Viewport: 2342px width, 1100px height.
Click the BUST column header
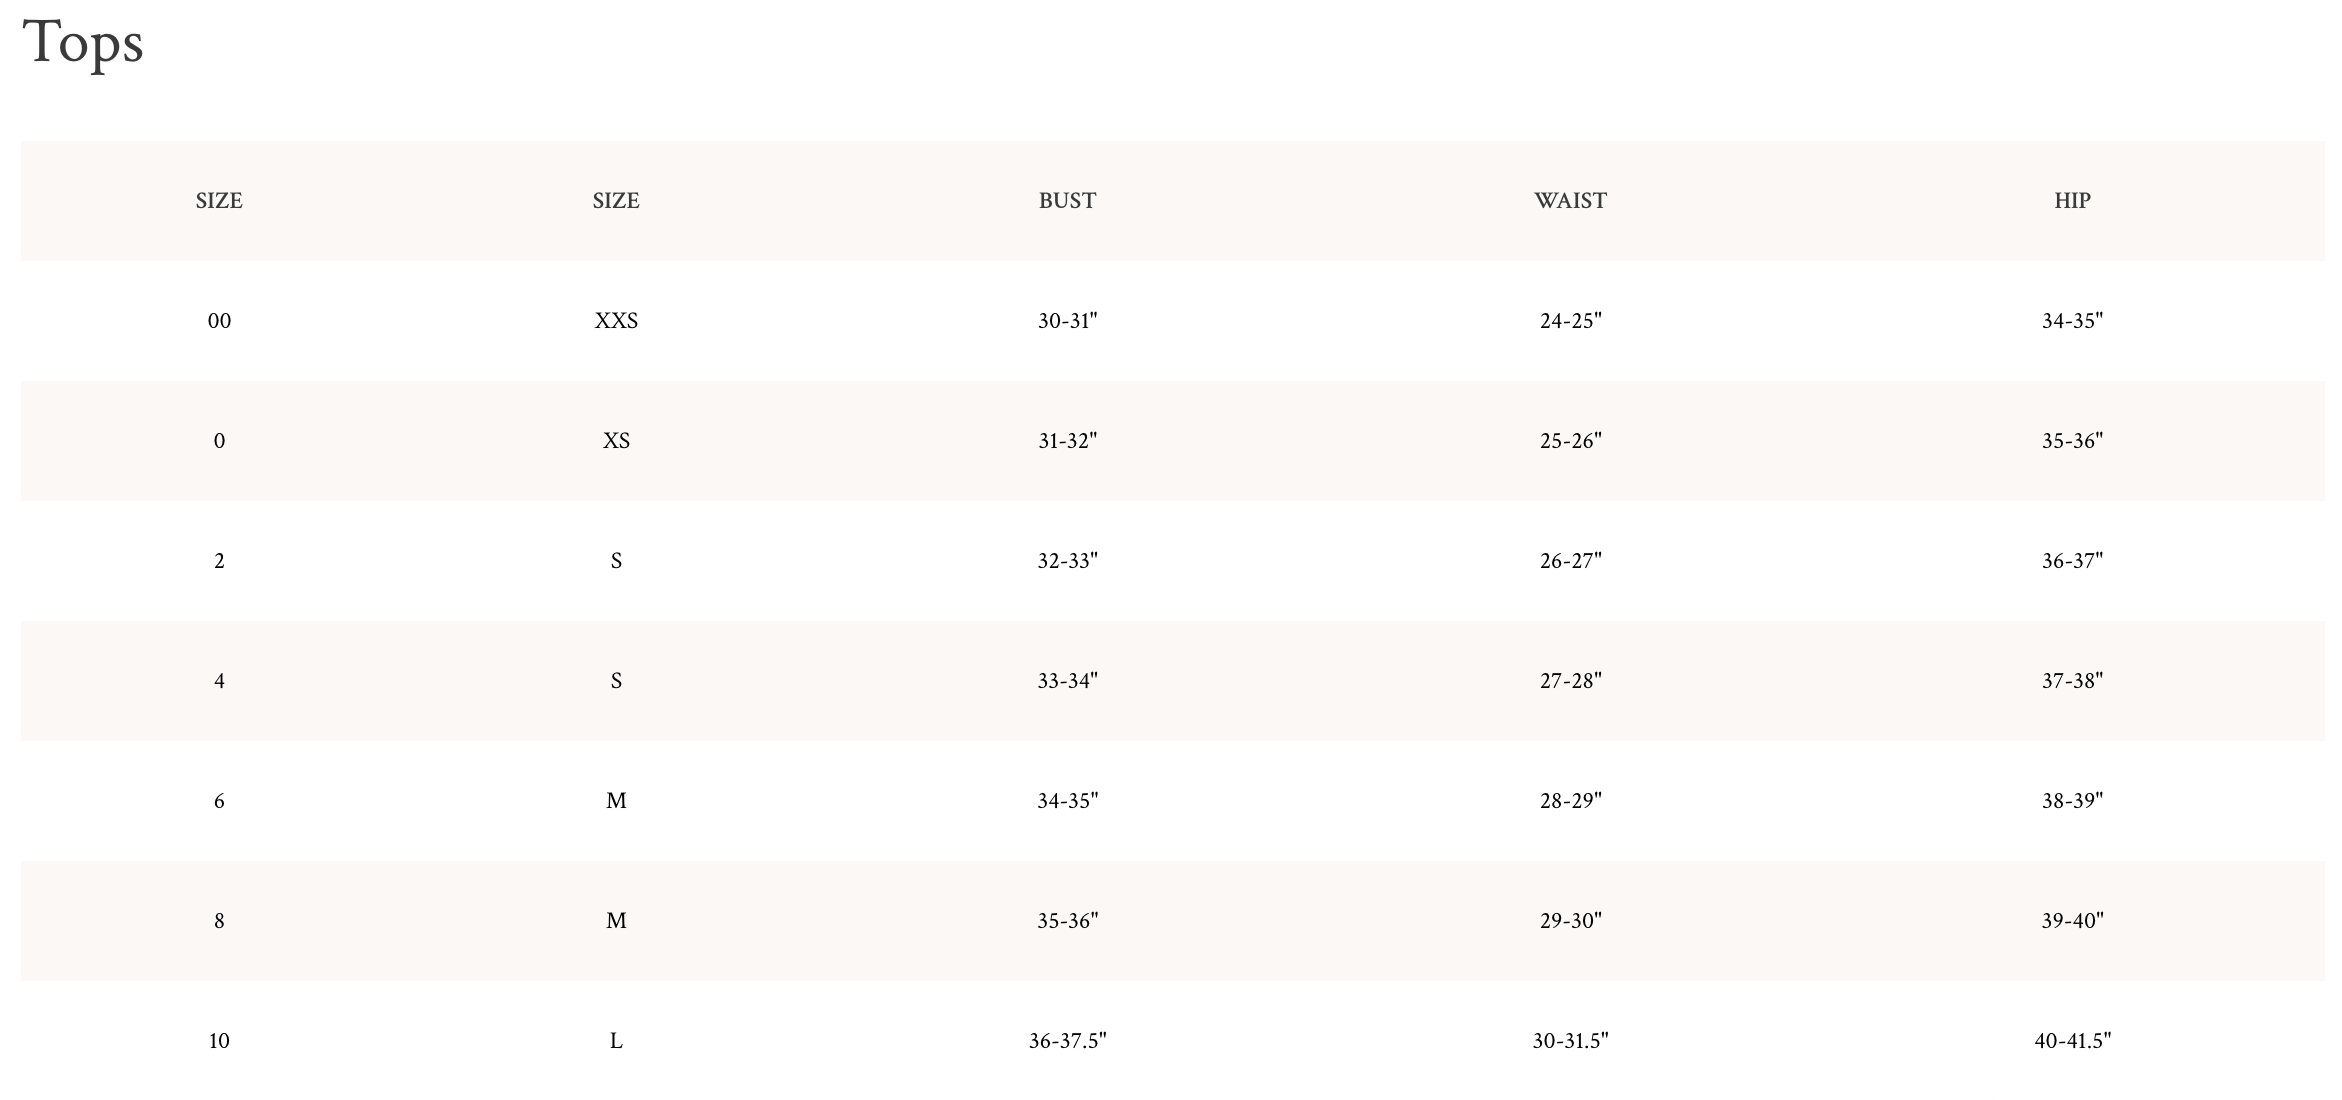pos(1067,201)
